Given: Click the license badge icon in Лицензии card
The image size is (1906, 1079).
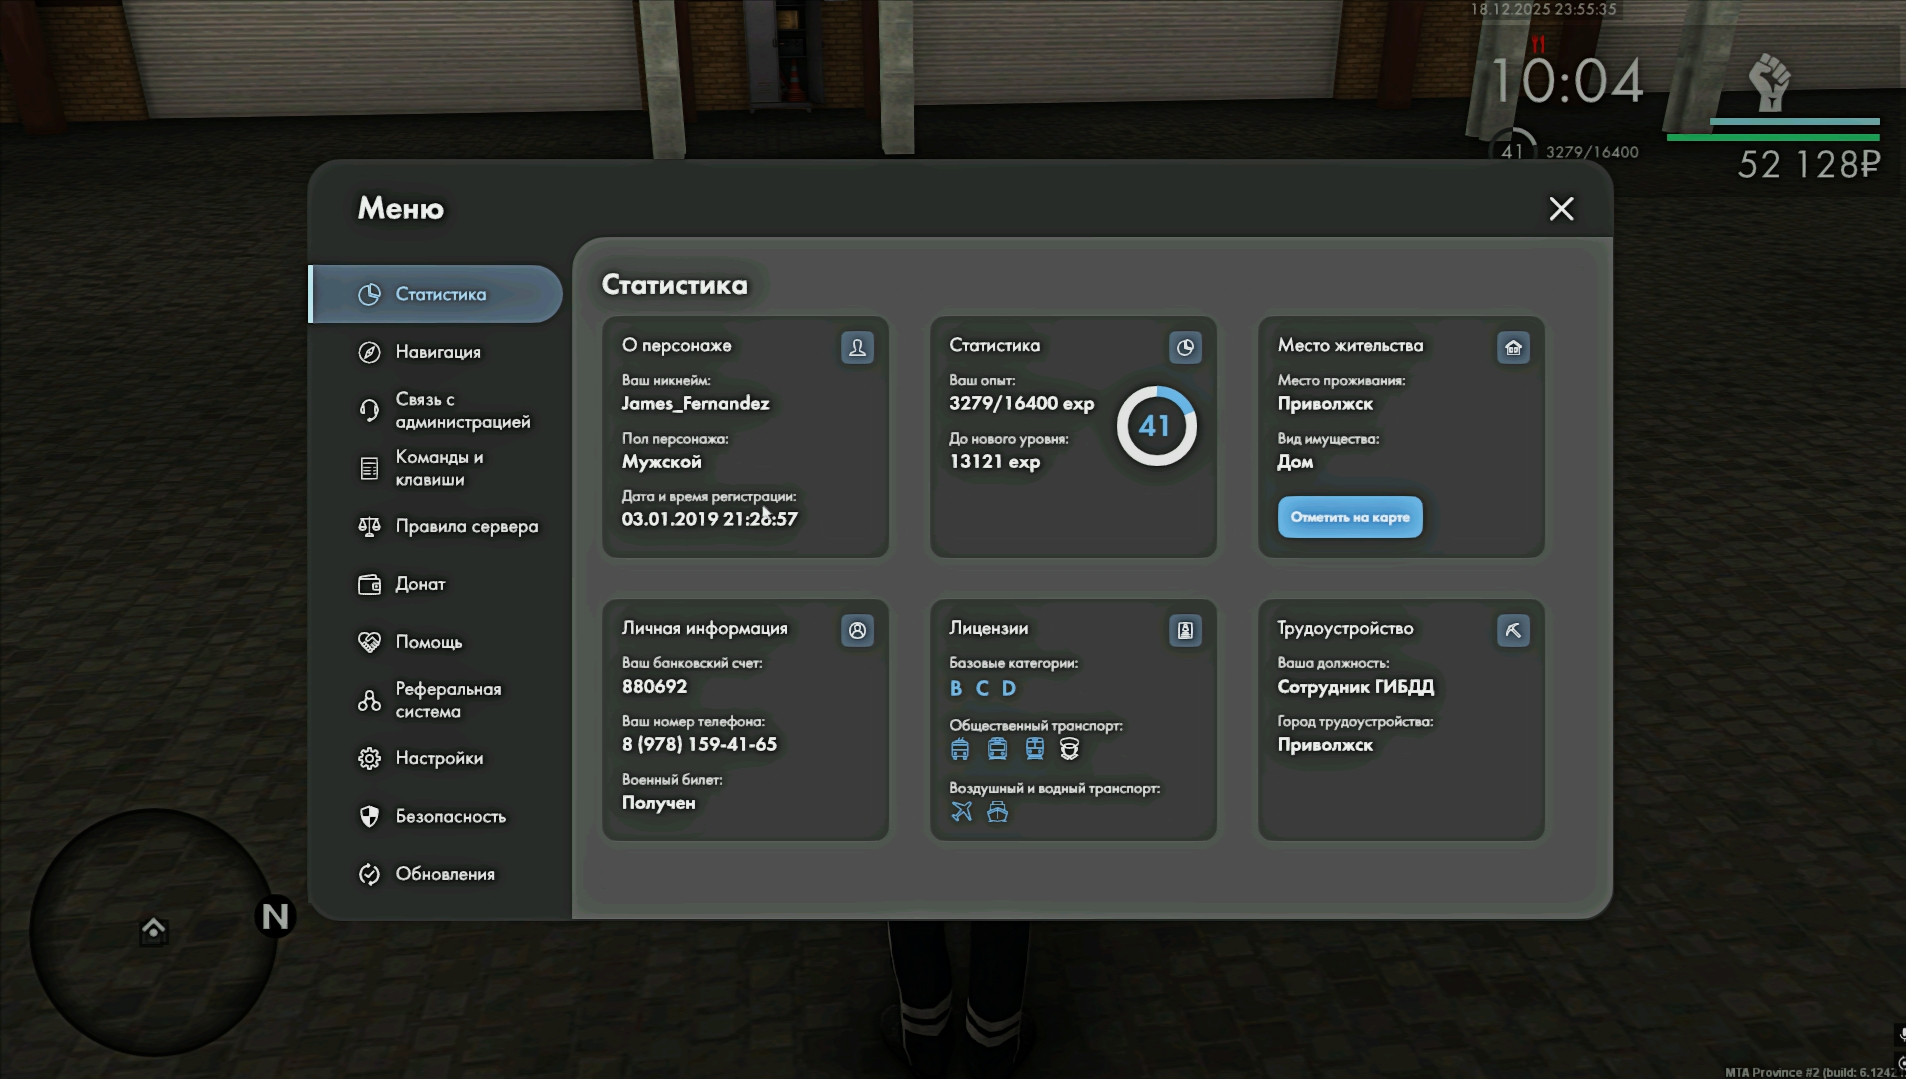Looking at the screenshot, I should 1185,631.
